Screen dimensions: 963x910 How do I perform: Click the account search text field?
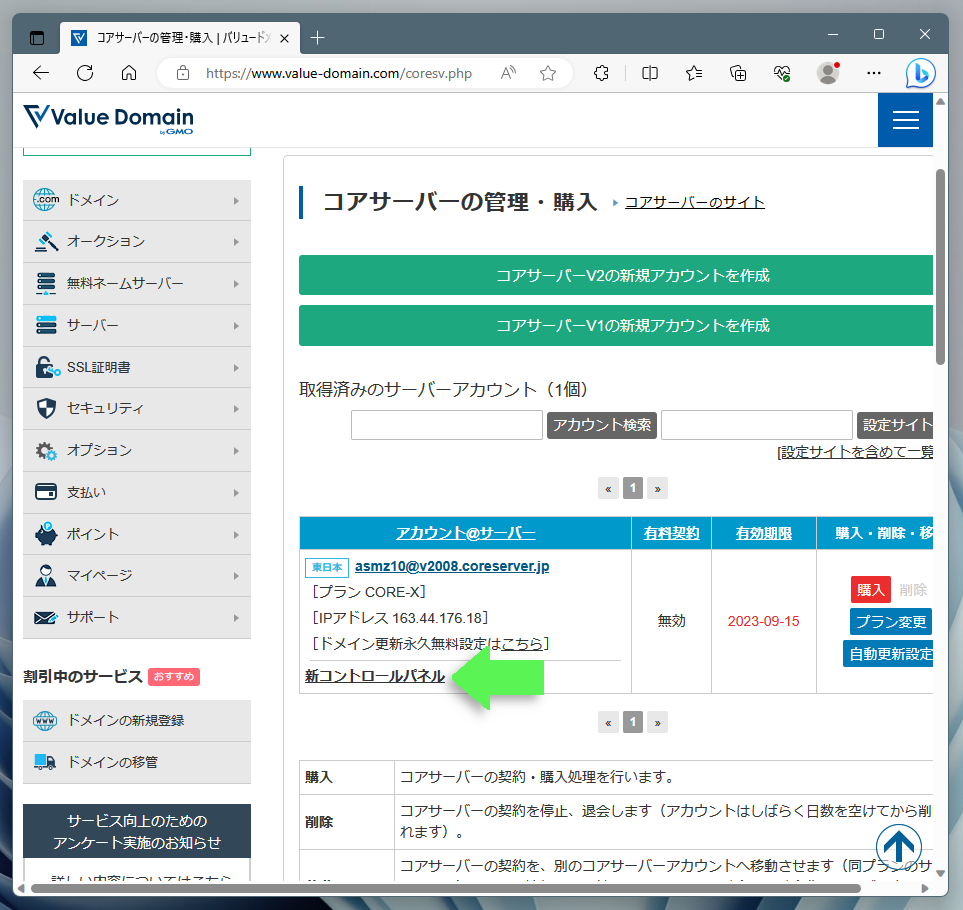446,425
